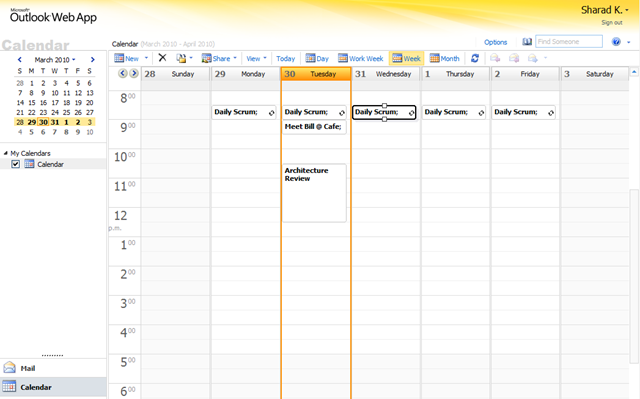Go to previous month in mini calendar
Image resolution: width=640 pixels, height=399 pixels.
pos(20,60)
